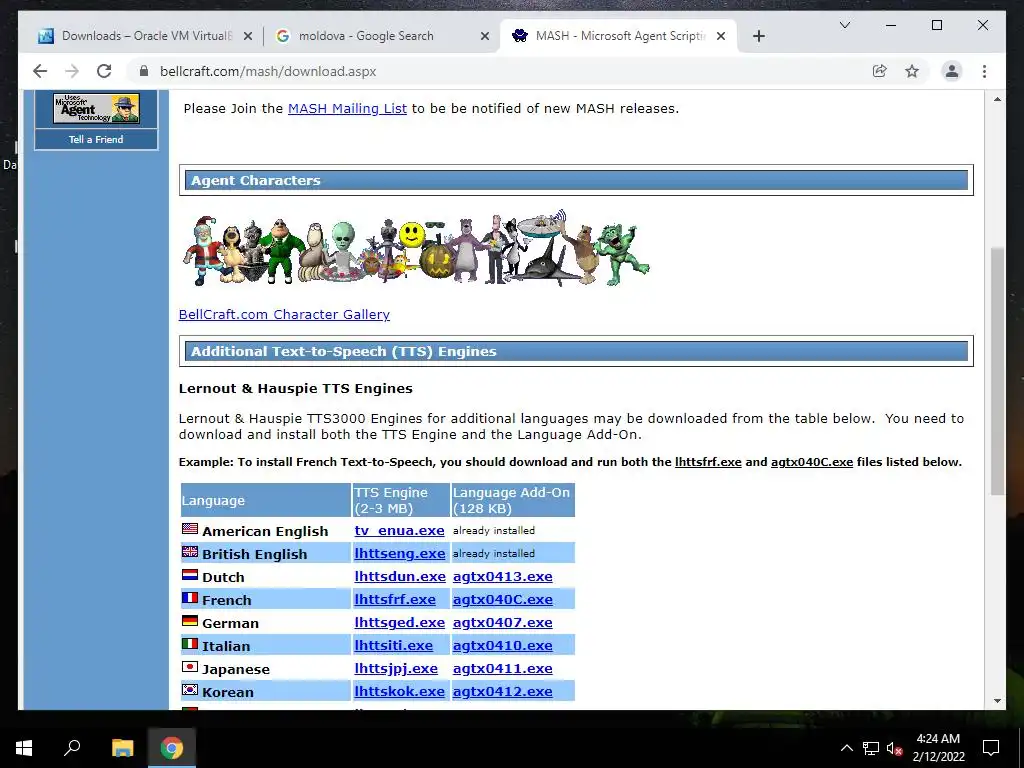Click the French flag icon
Viewport: 1024px width, 768px height.
190,598
